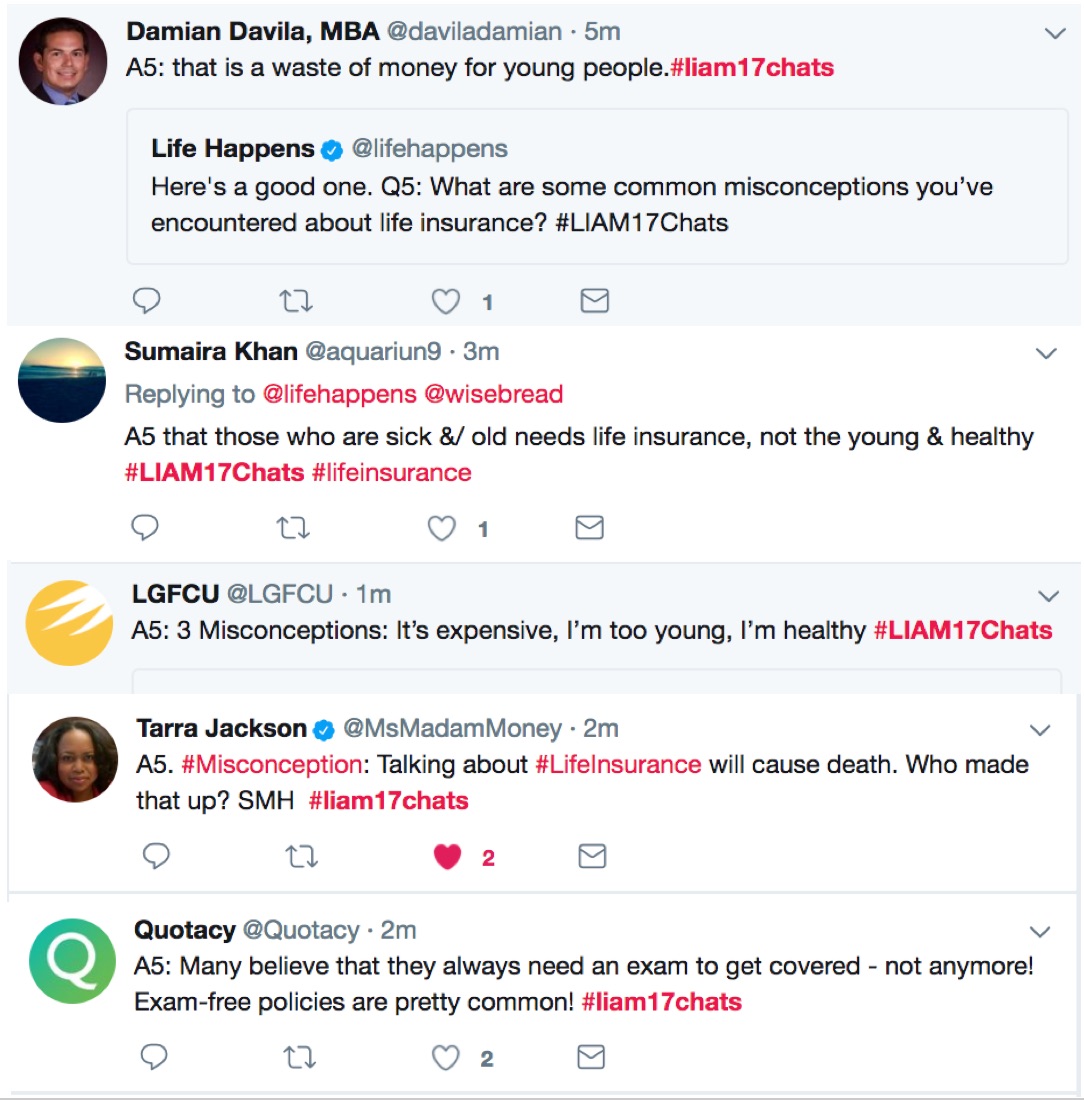Message Tarra Jackson's tweet to someone
Image resolution: width=1084 pixels, height=1100 pixels.
coord(593,857)
